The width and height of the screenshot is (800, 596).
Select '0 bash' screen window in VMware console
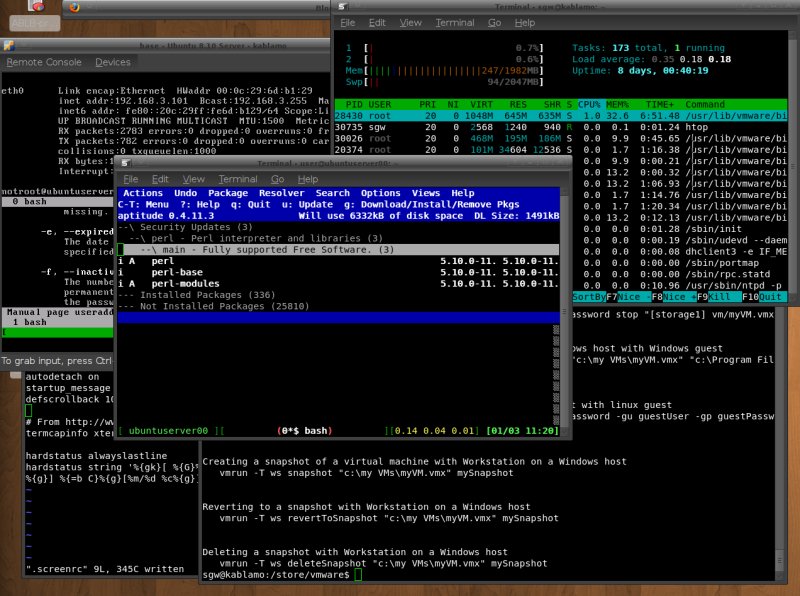click(58, 202)
